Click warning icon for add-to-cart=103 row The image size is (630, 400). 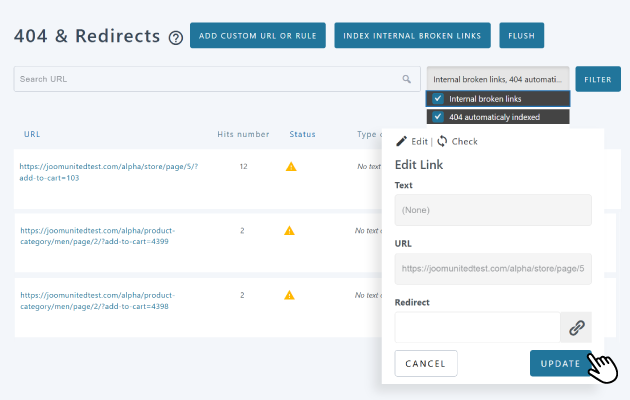pos(291,166)
